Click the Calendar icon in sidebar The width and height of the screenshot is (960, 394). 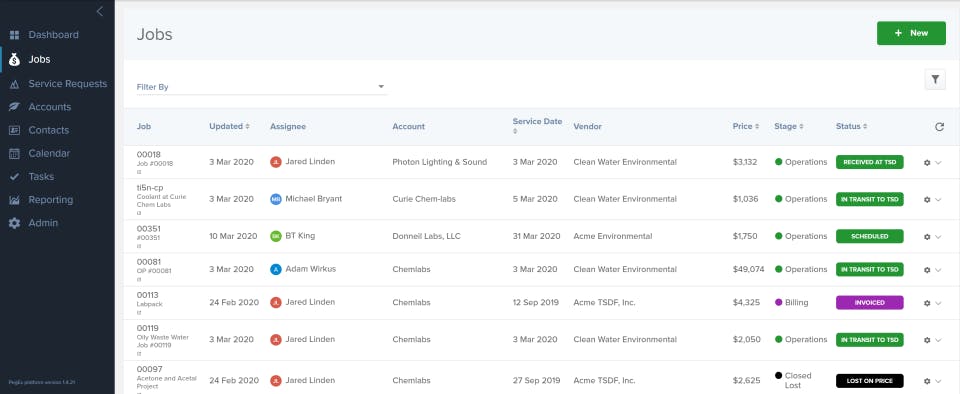point(14,154)
